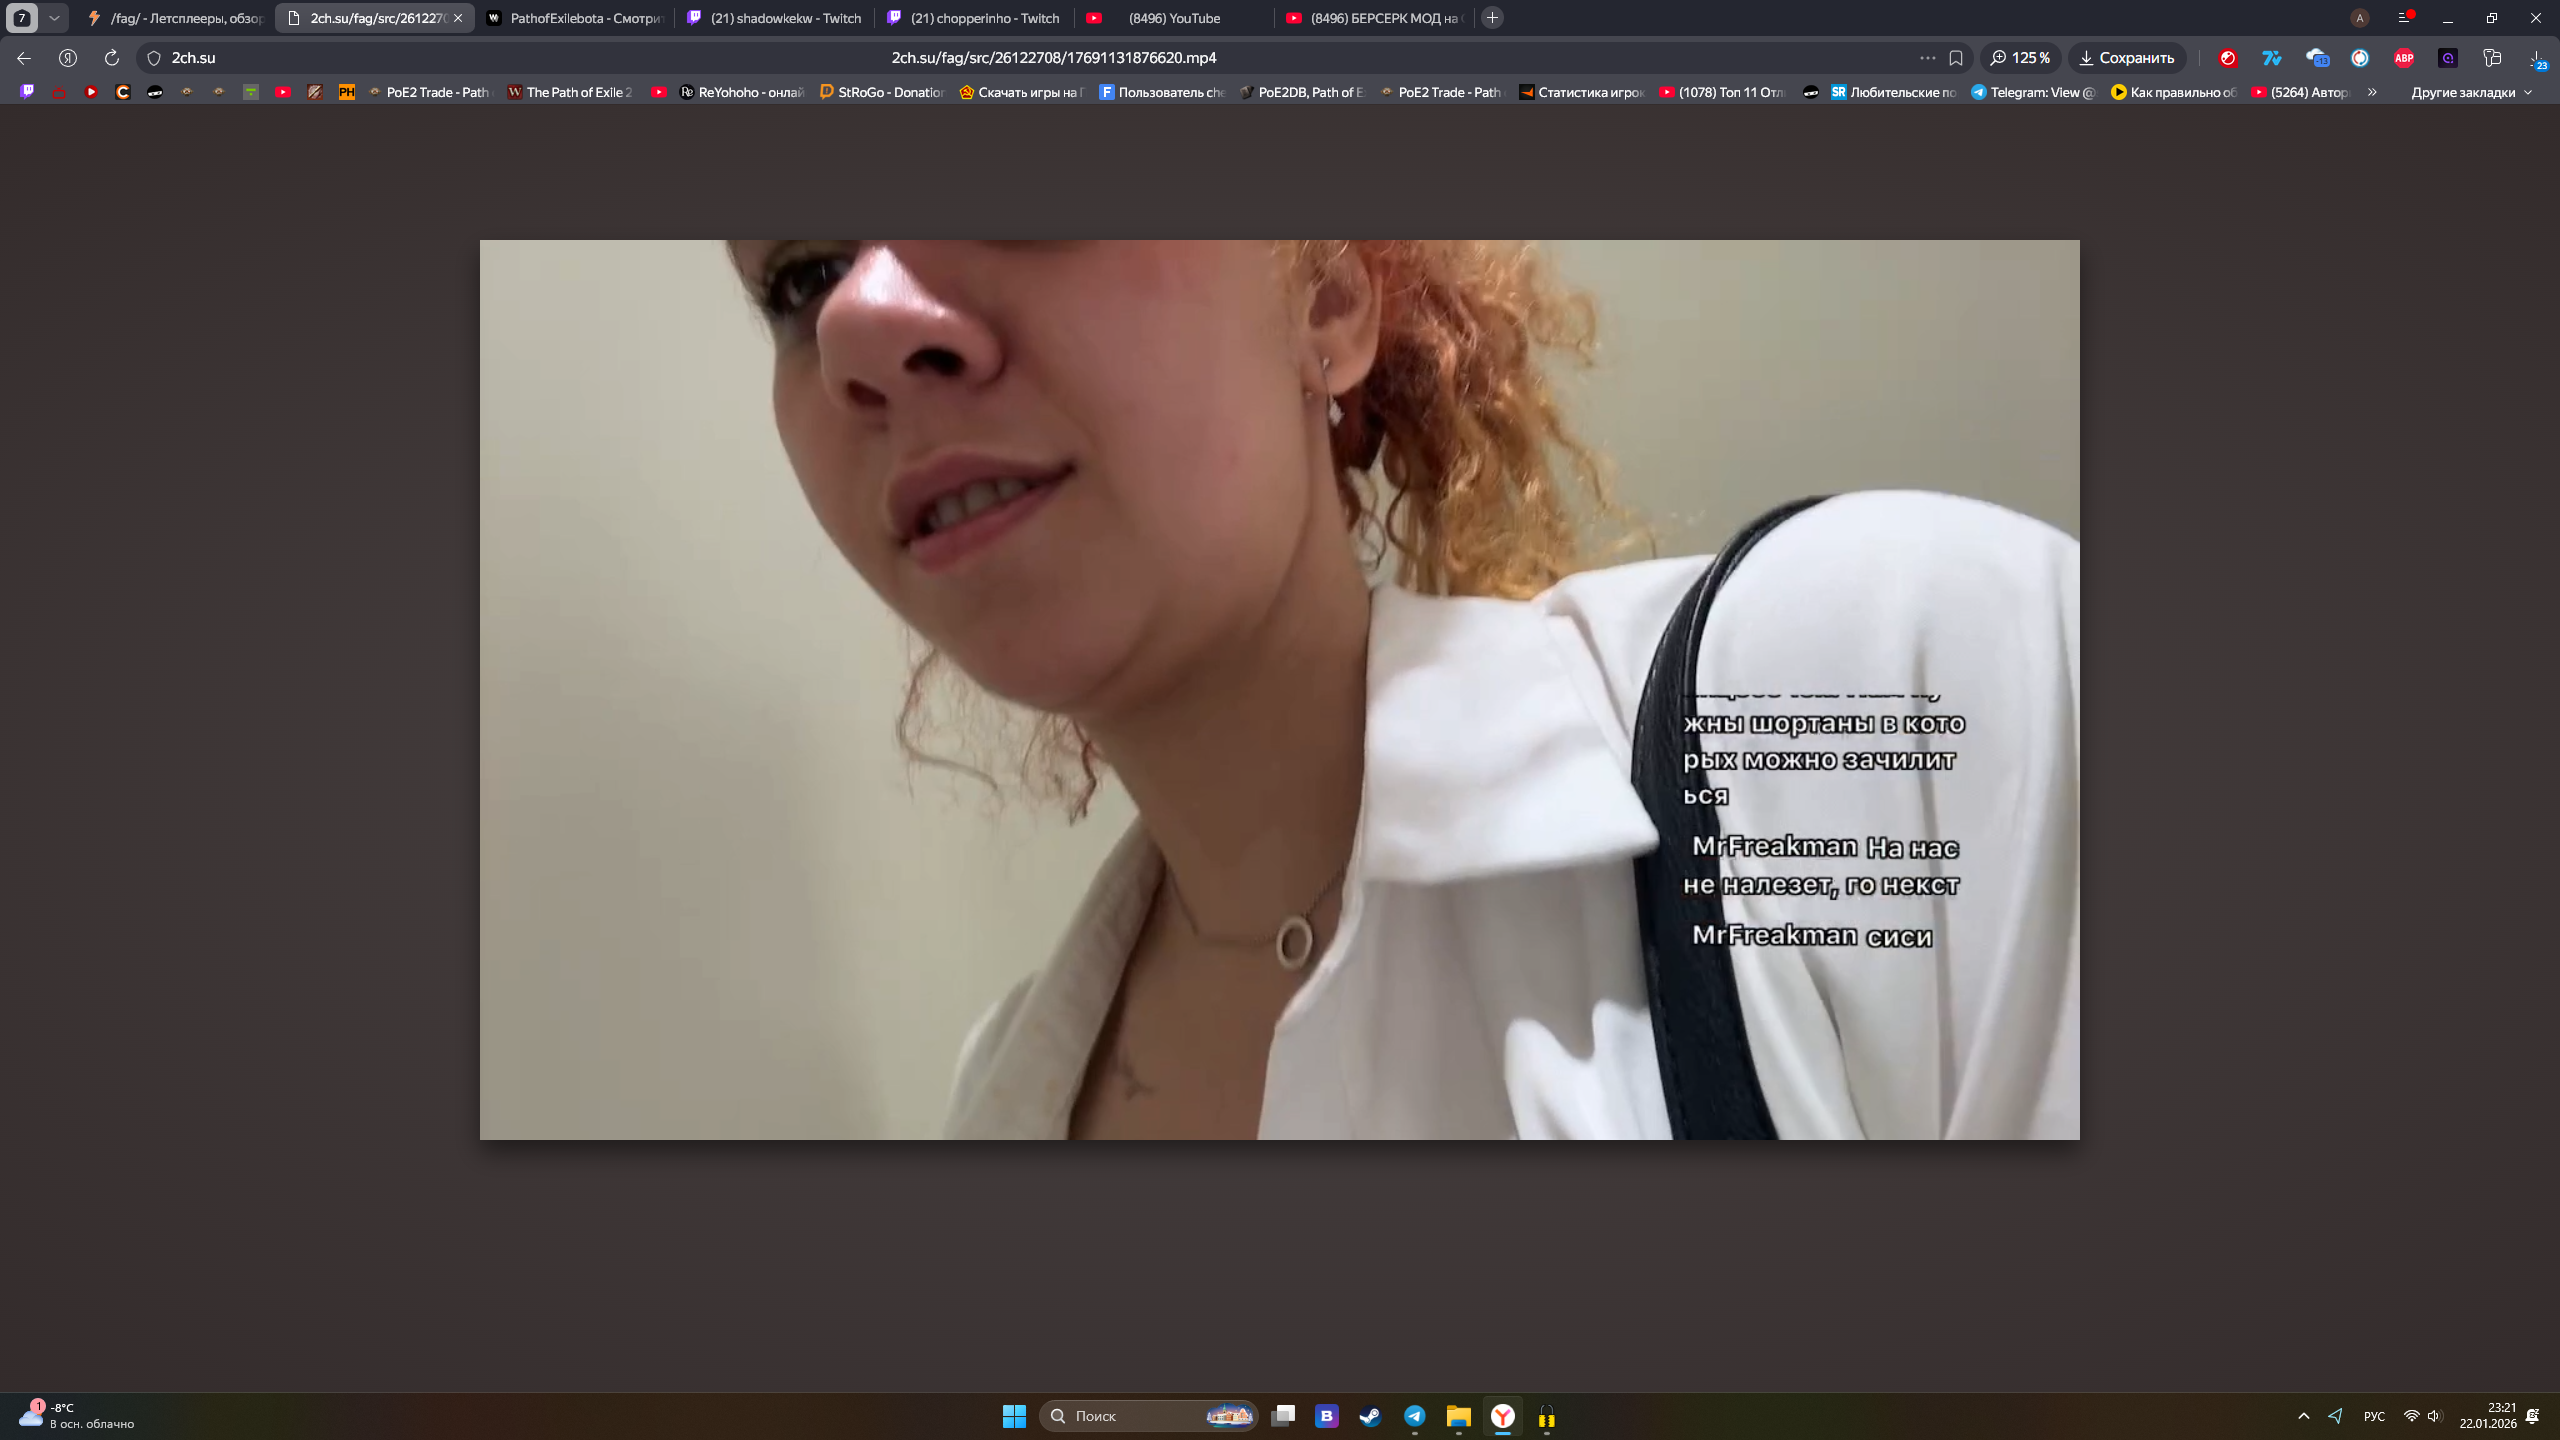Open Steam from the taskbar
This screenshot has width=2560, height=1440.
click(1370, 1416)
